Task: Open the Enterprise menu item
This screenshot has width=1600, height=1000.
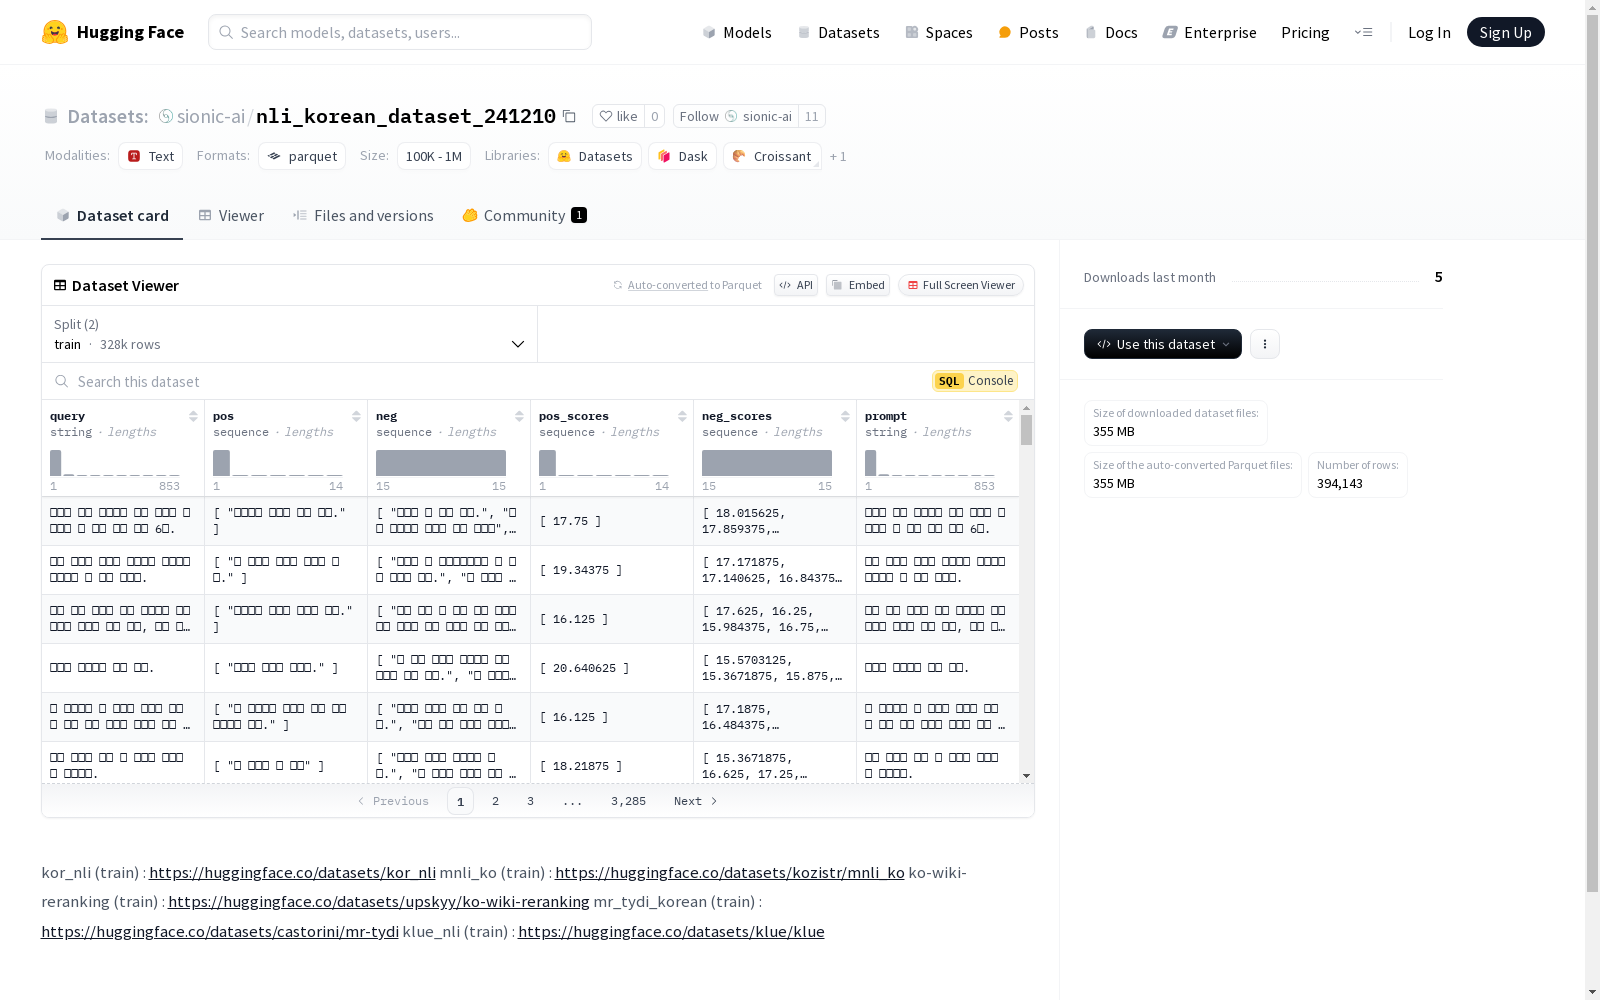Action: click(x=1209, y=32)
